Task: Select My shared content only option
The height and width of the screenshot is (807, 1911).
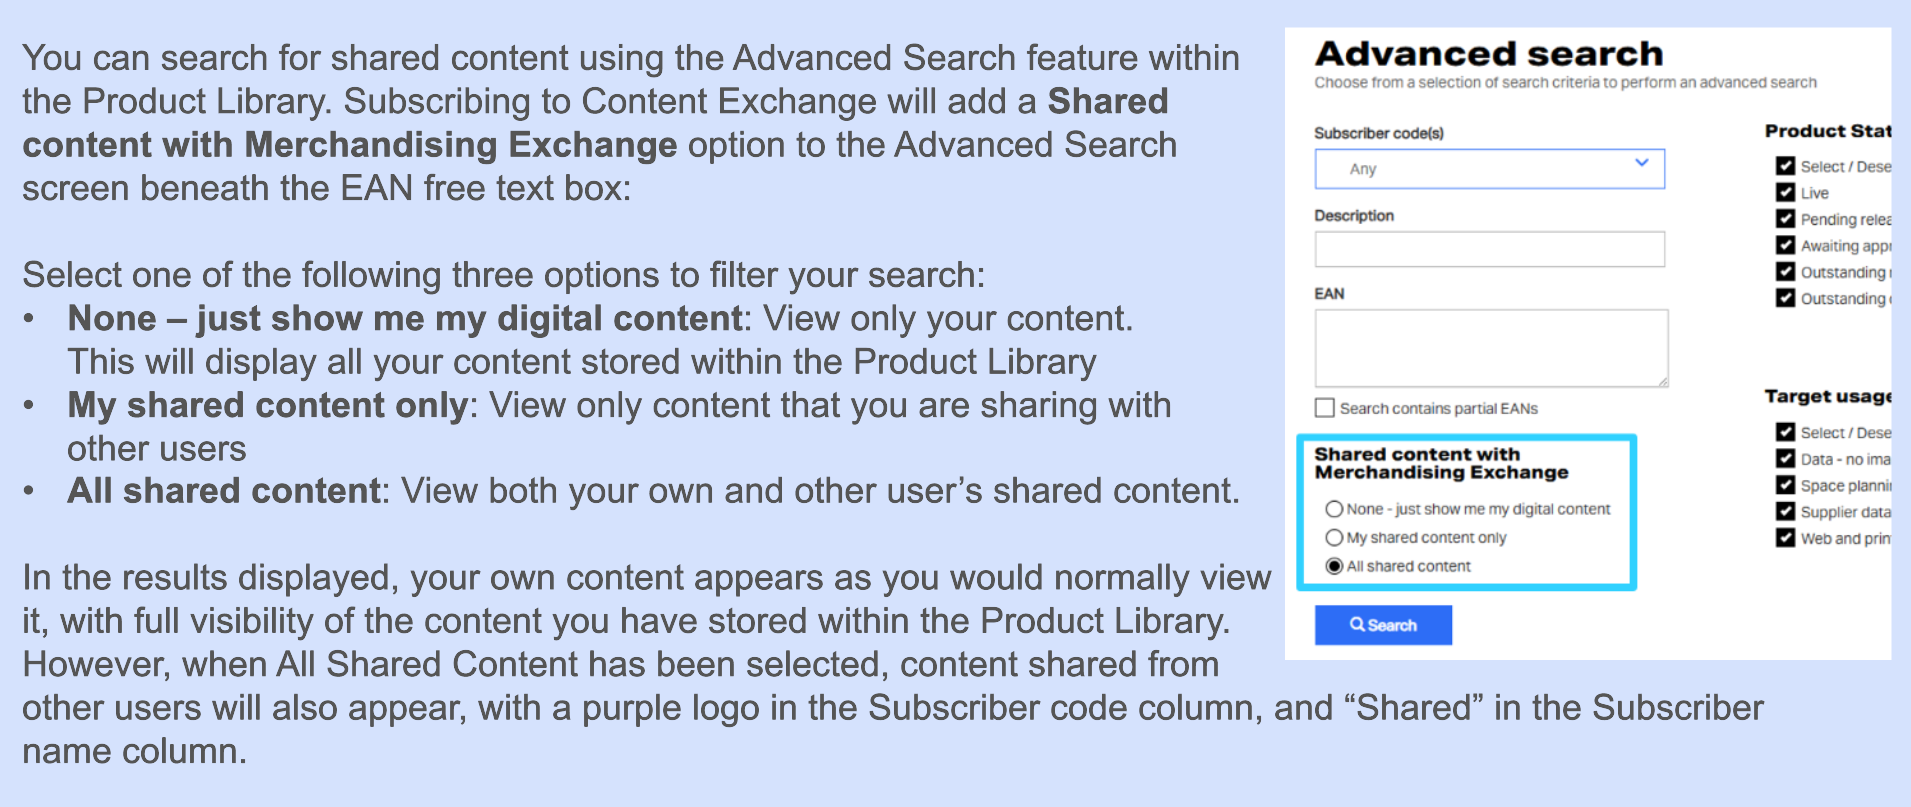Action: (x=1334, y=538)
